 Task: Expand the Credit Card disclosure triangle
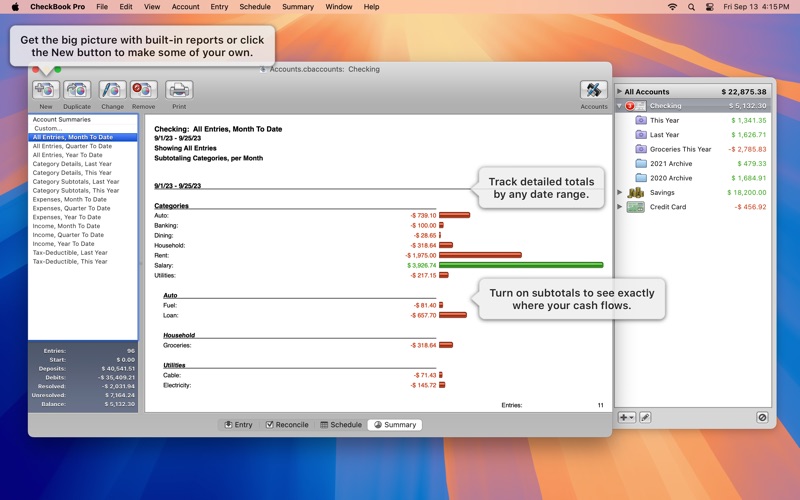click(619, 207)
